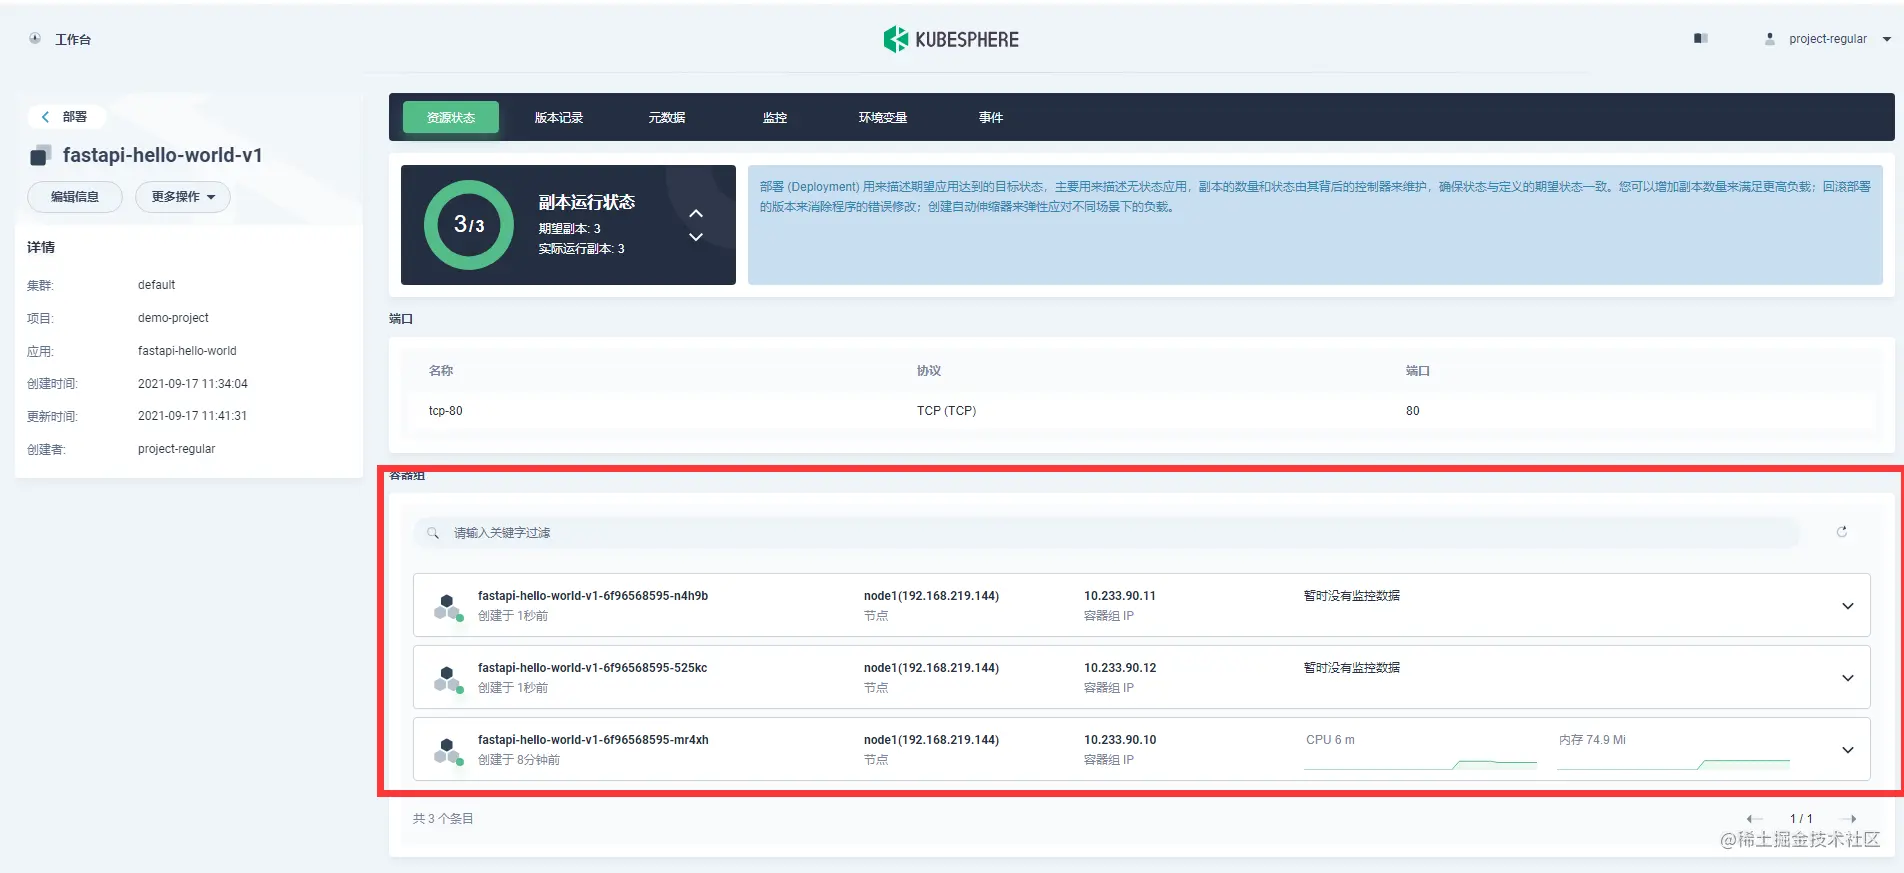Switch to the 元数据 tab

(667, 118)
